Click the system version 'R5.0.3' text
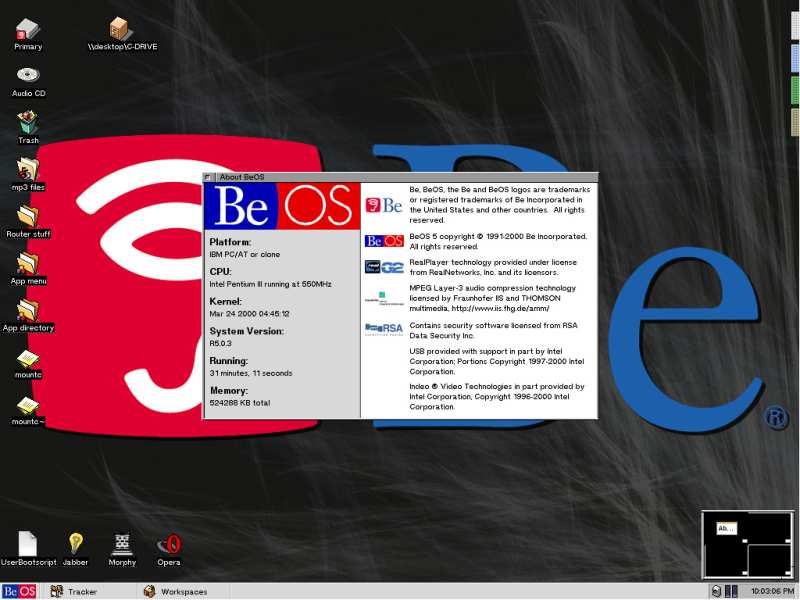The image size is (800, 600). [220, 343]
